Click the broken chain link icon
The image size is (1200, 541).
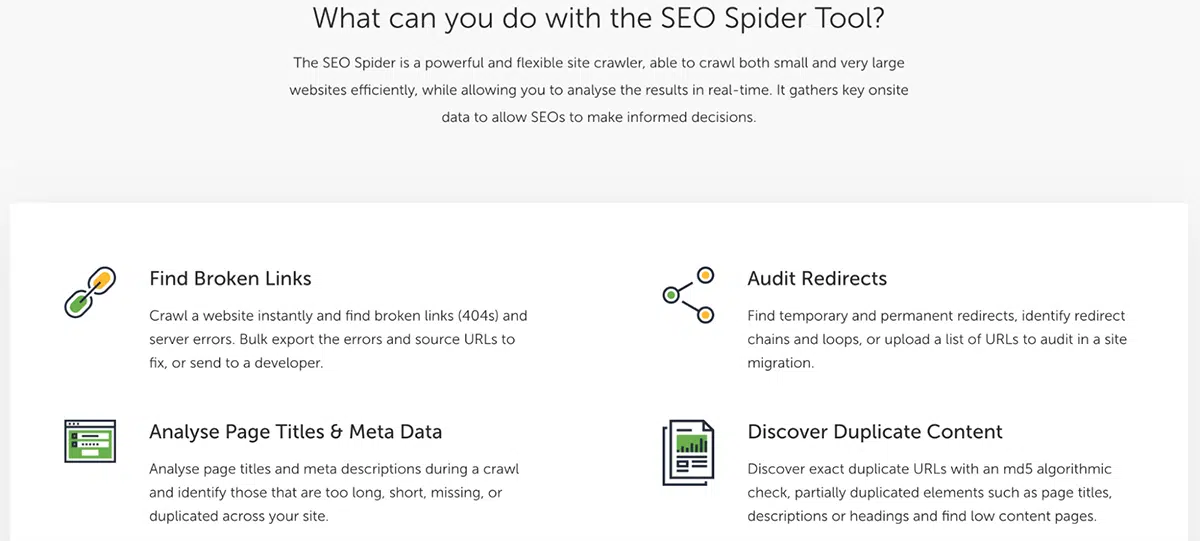click(90, 292)
